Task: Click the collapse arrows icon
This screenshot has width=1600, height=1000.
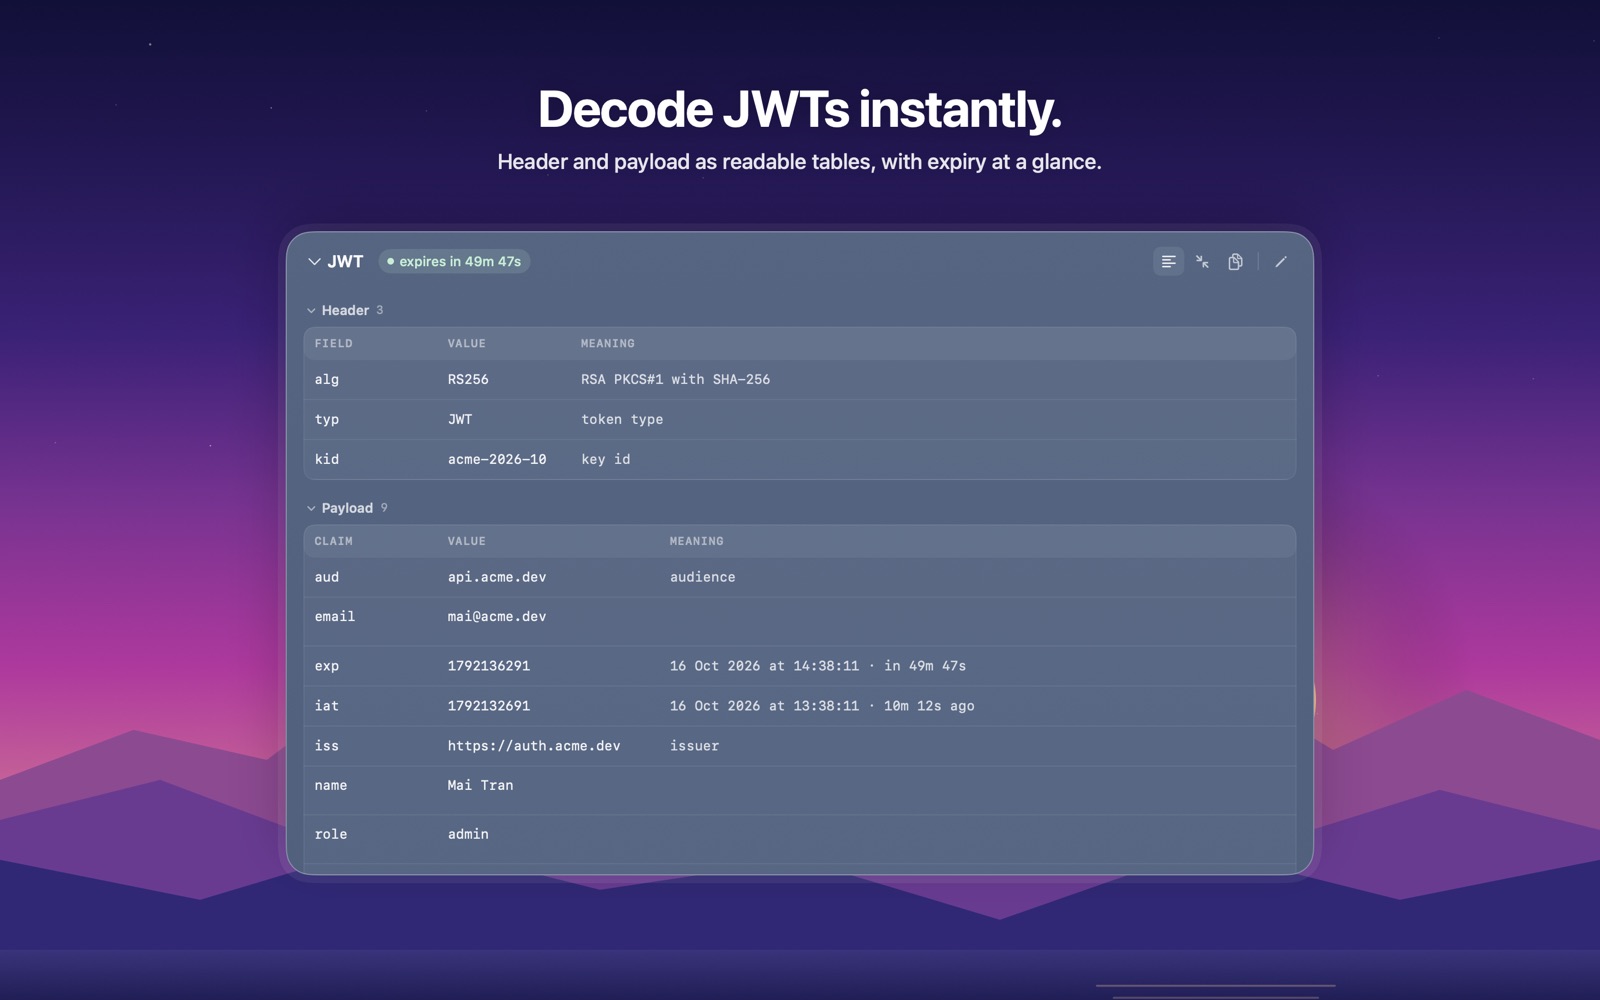Action: coord(1202,262)
